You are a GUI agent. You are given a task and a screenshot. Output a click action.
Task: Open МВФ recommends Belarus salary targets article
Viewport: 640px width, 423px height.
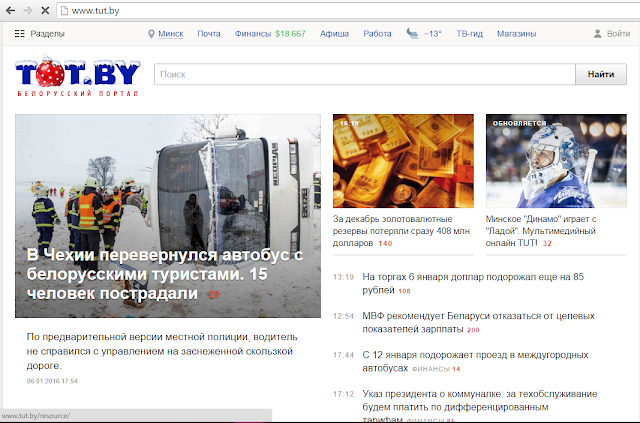coord(478,322)
